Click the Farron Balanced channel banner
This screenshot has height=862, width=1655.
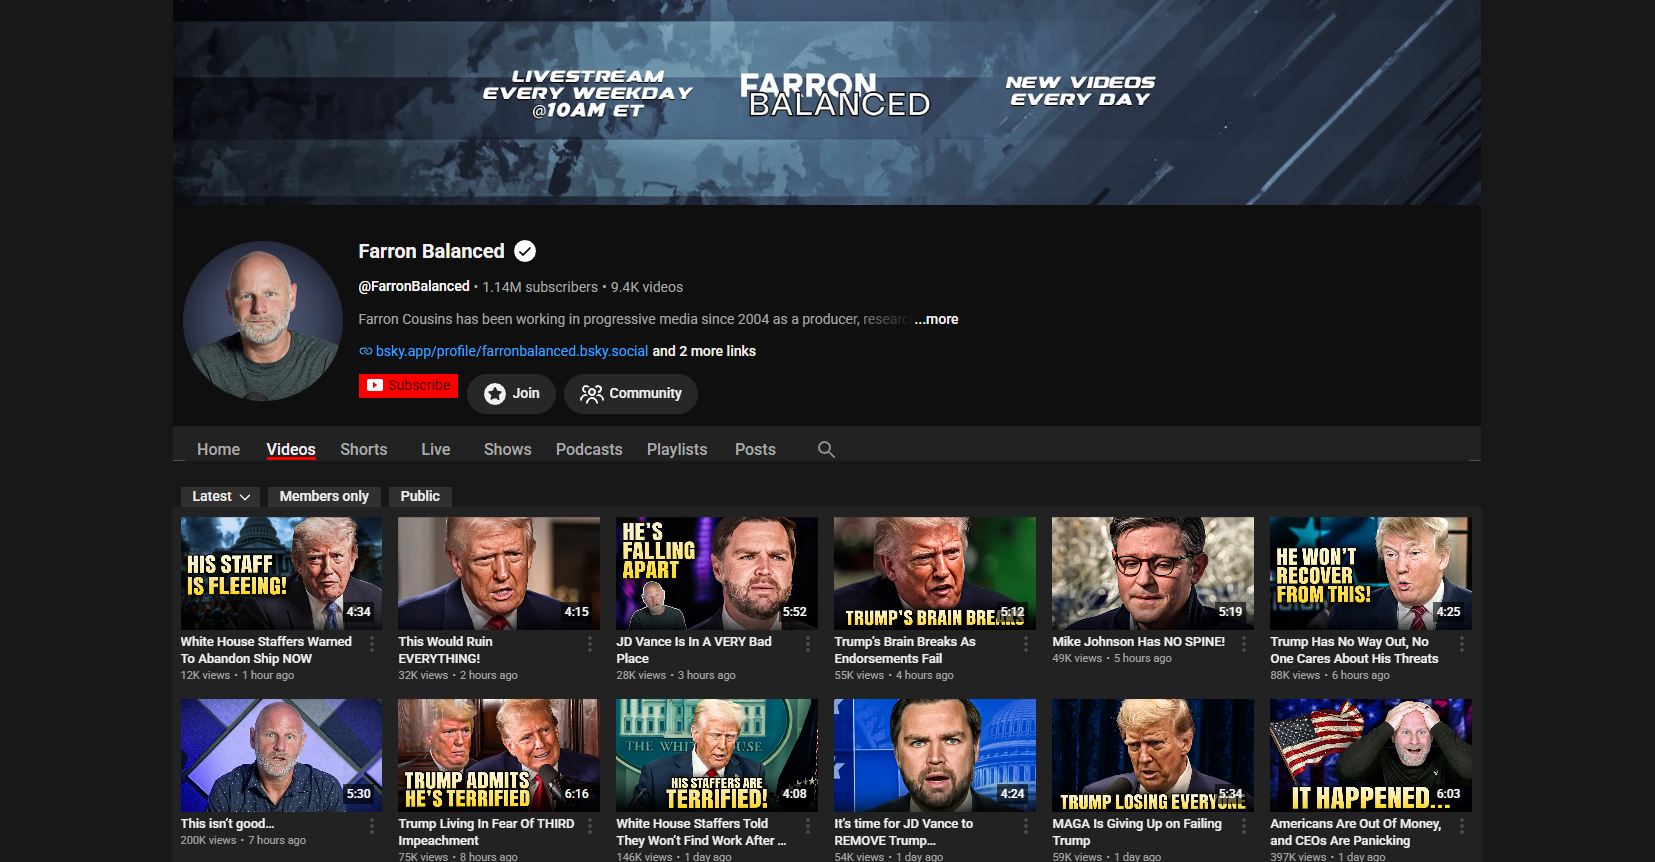point(827,102)
